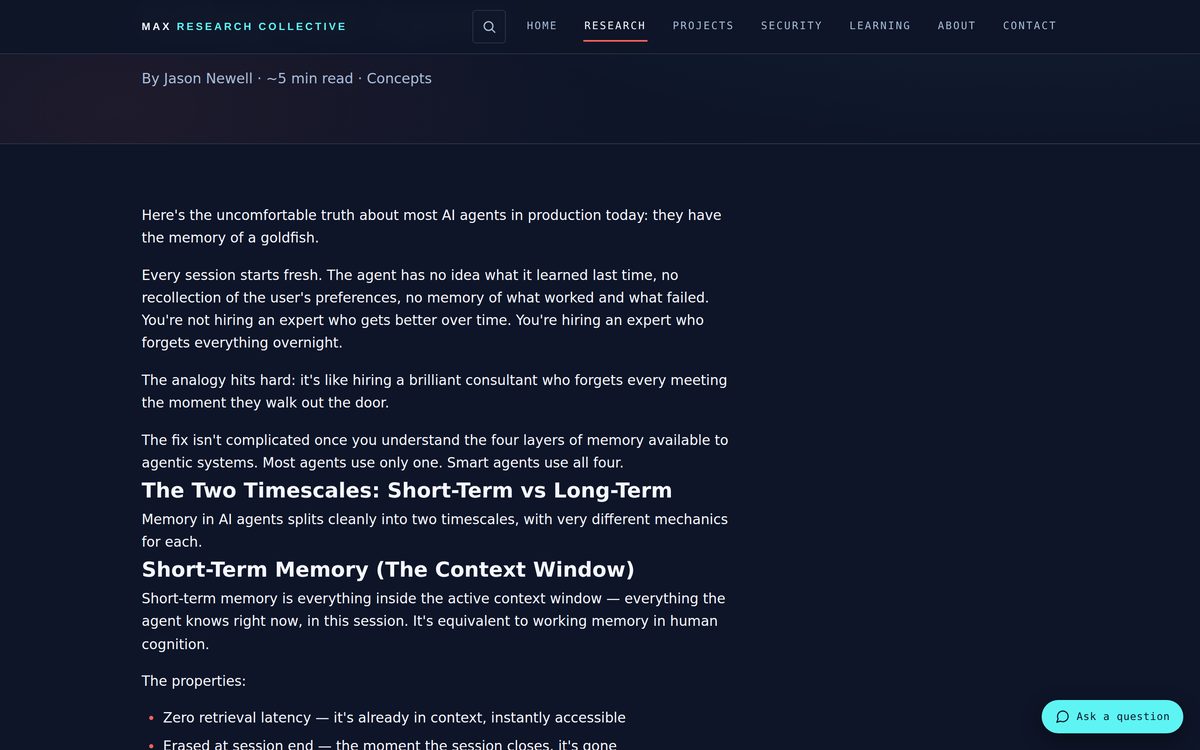Click the paragraph starting The analogy hits hard
This screenshot has height=750, width=1200.
click(x=435, y=391)
